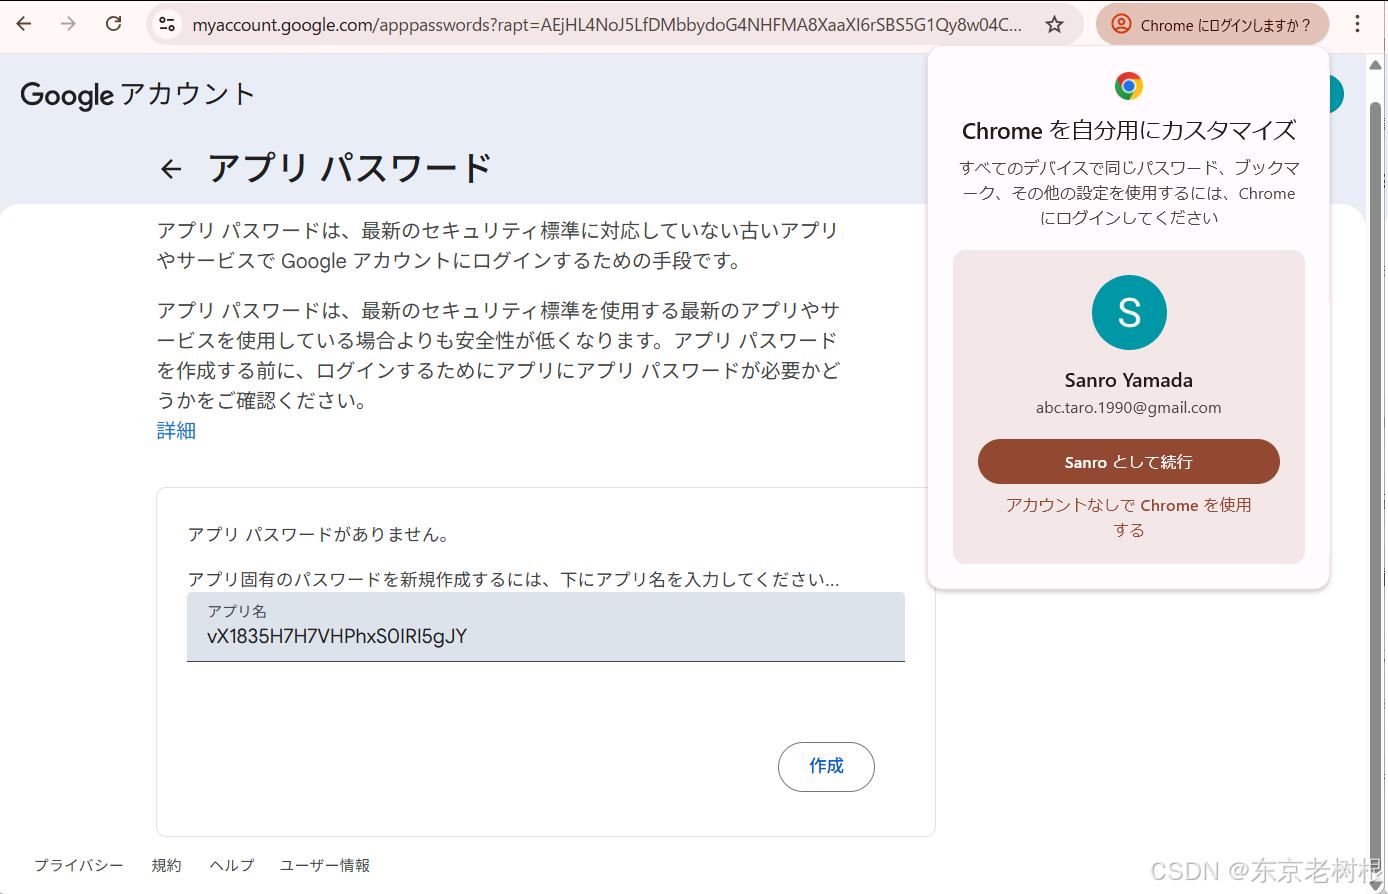Choose アカウントなしで Chrome を使用する
This screenshot has width=1388, height=894.
click(x=1128, y=517)
